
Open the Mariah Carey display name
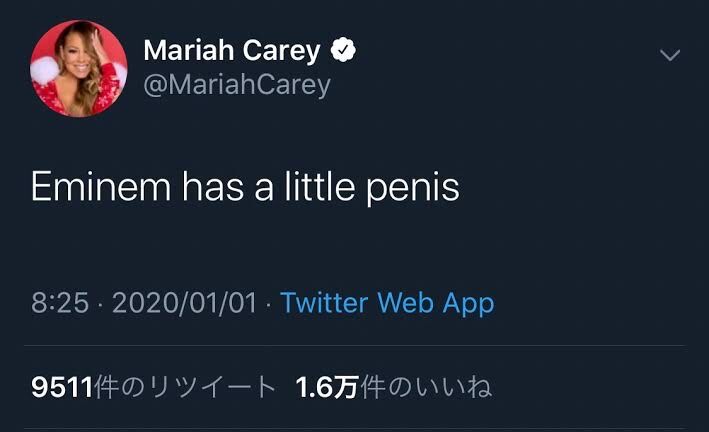pos(232,50)
